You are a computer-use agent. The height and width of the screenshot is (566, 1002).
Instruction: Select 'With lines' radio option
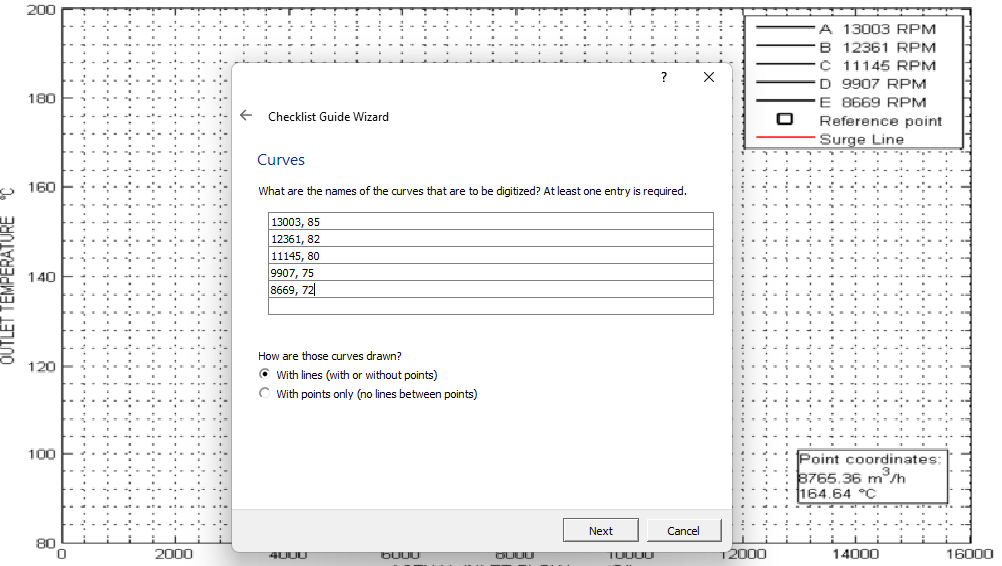265,374
